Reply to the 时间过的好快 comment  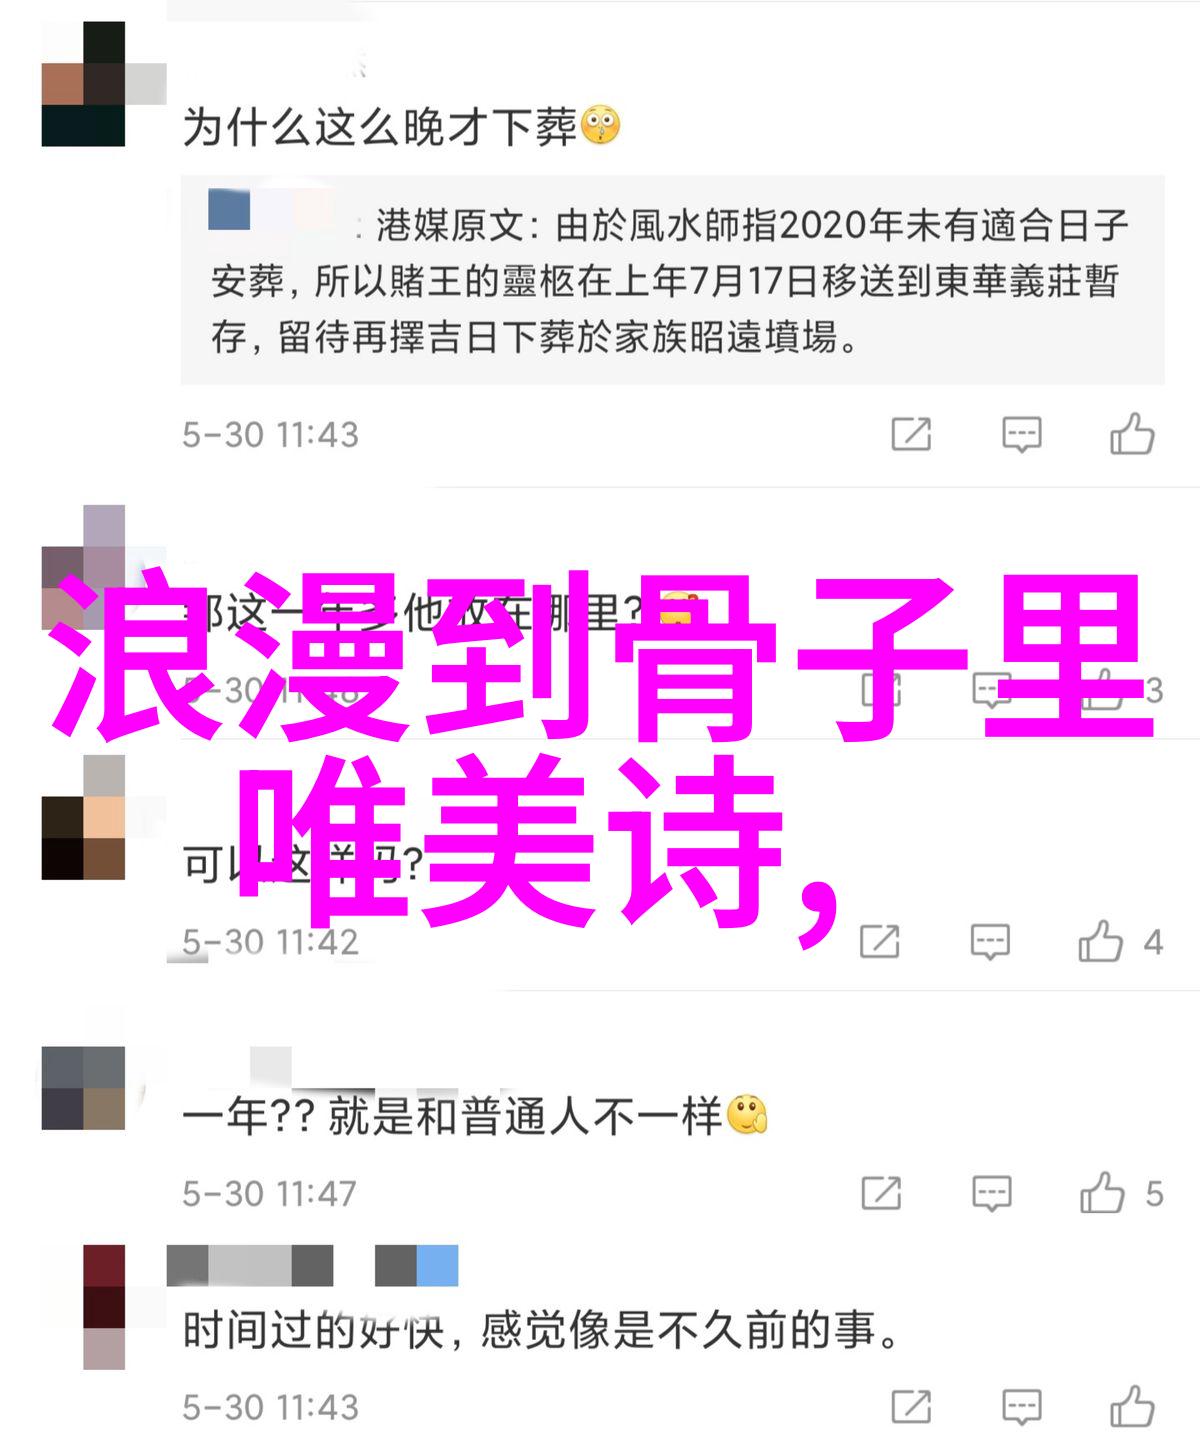point(1022,1408)
